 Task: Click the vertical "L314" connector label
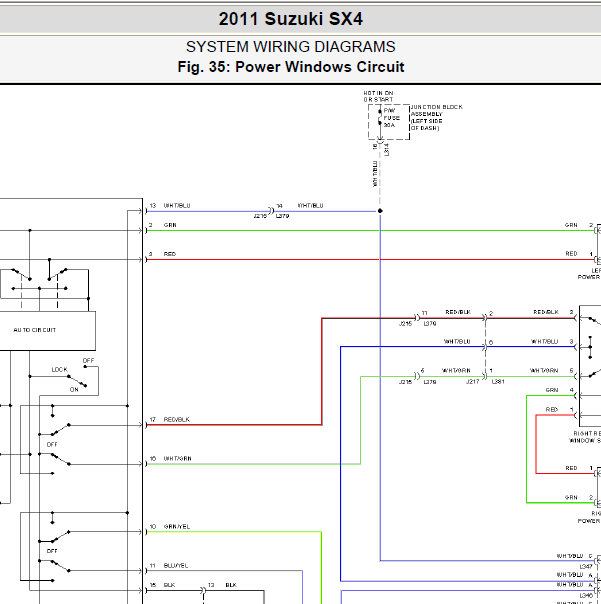tap(386, 150)
